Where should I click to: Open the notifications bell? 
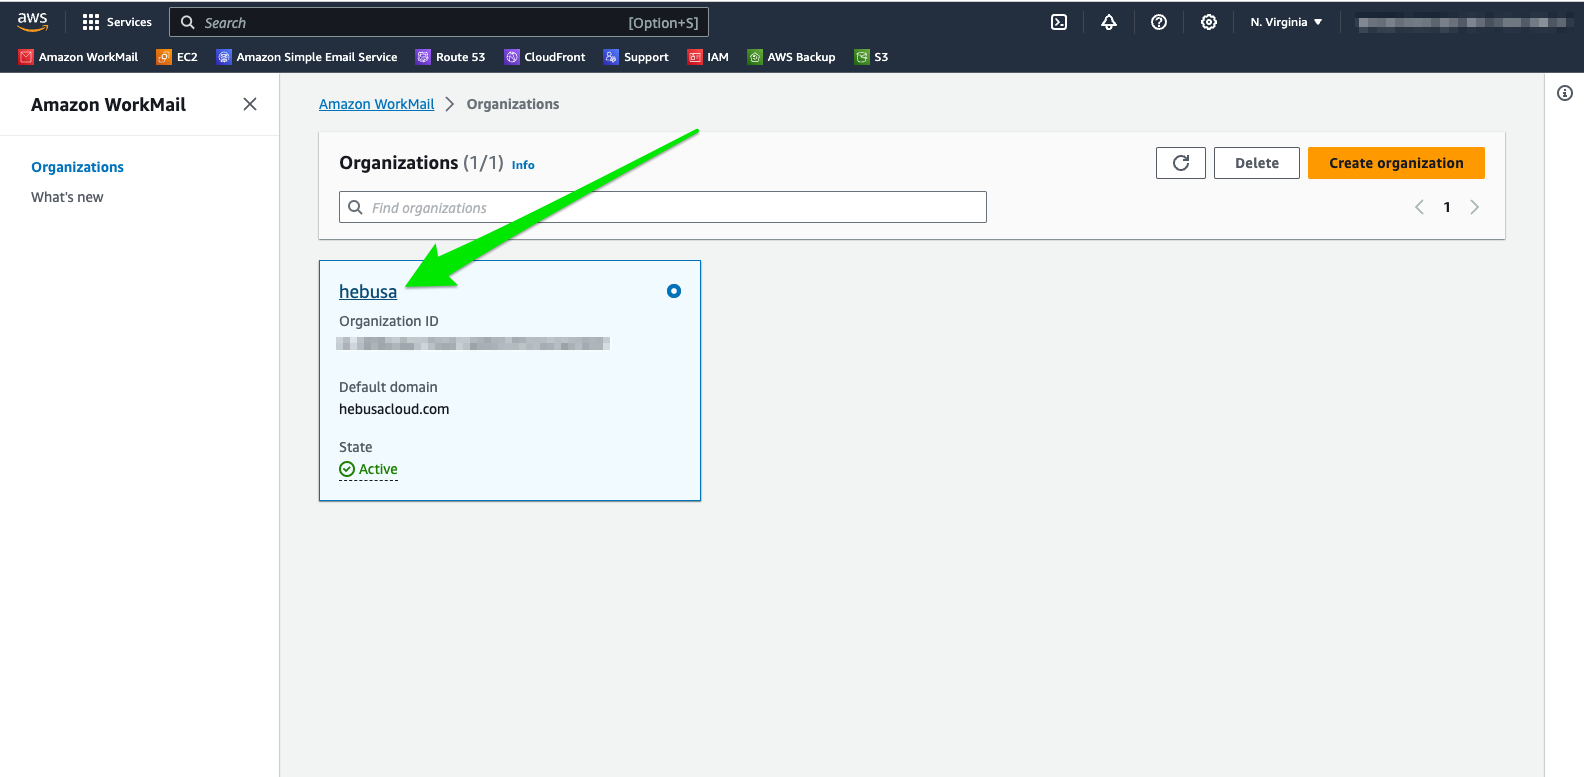1109,22
